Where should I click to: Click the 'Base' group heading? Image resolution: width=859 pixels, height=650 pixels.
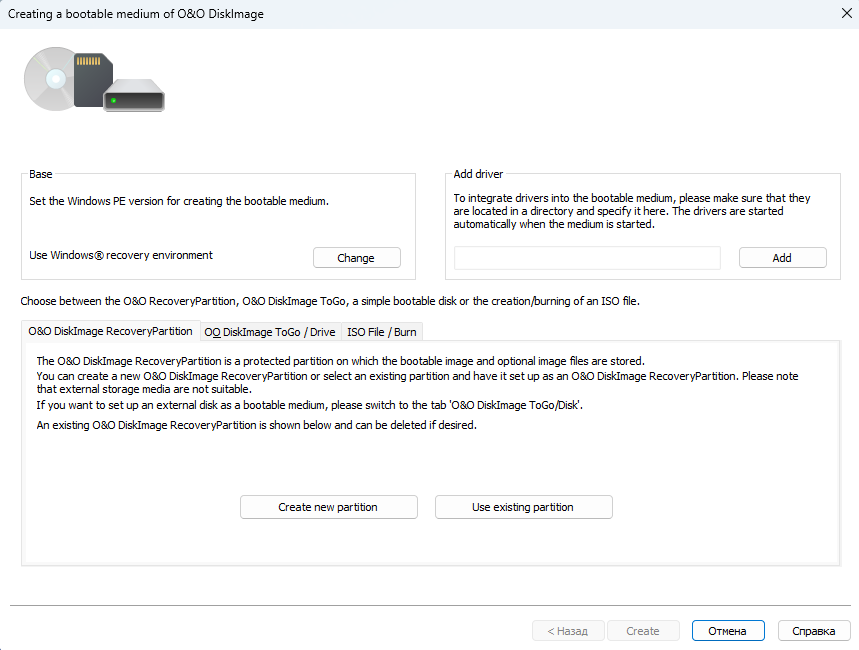41,174
